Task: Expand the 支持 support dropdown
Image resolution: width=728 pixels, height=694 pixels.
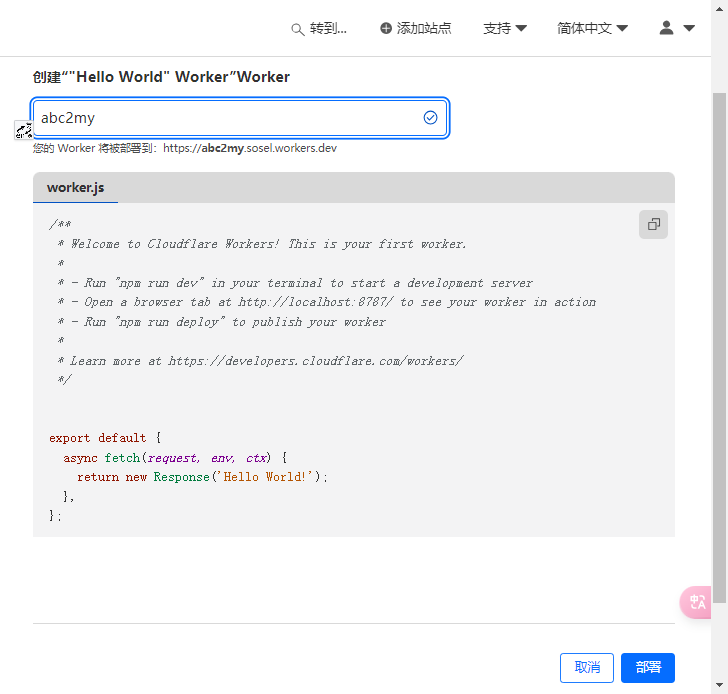Action: coord(505,29)
